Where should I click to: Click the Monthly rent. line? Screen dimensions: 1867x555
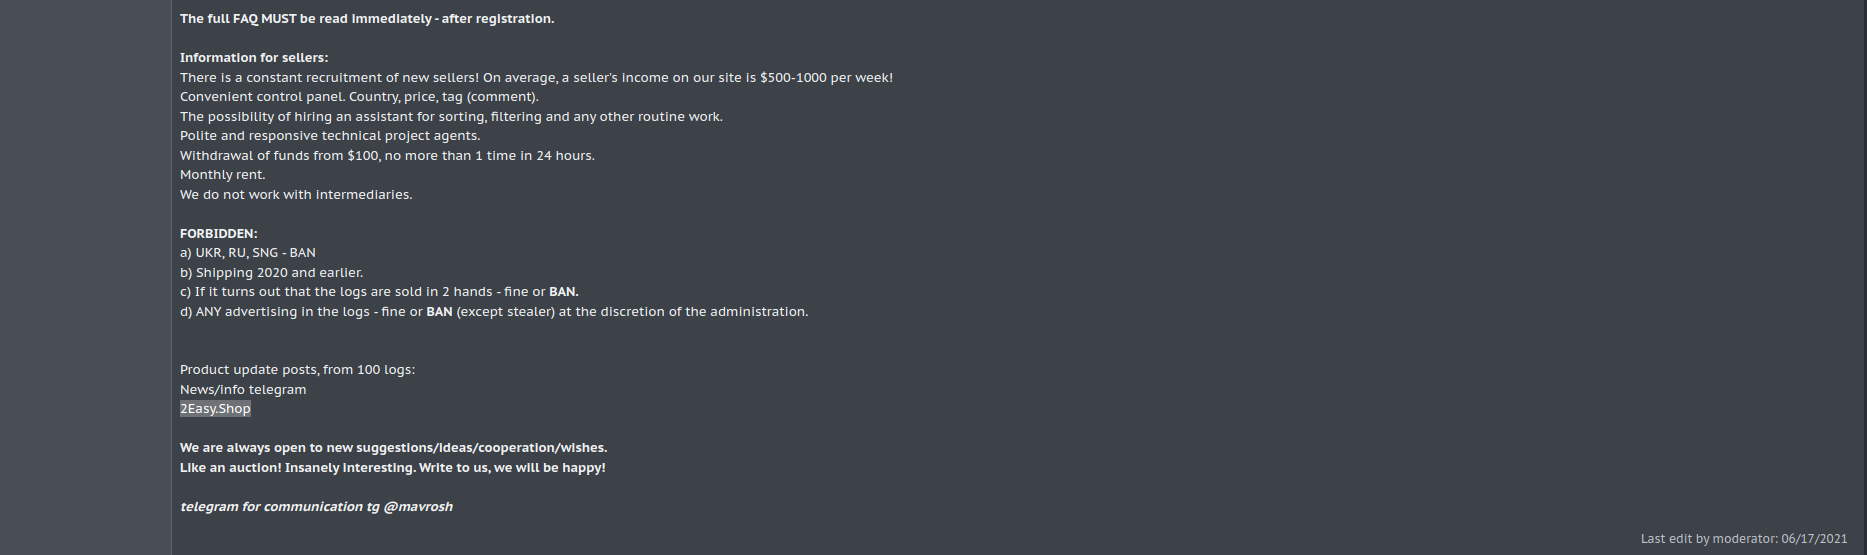point(222,175)
